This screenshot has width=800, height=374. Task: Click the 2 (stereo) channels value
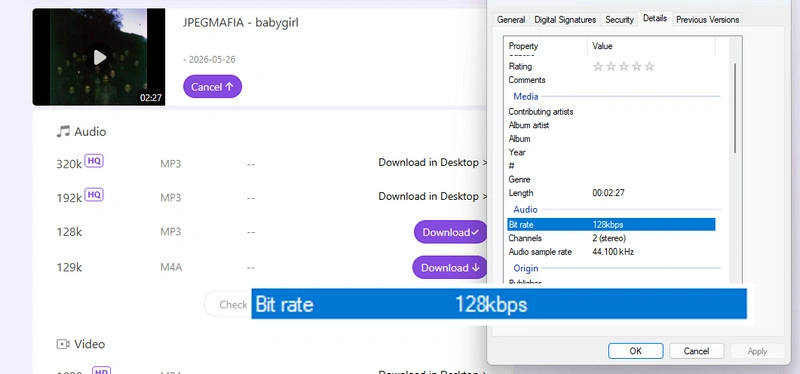coord(609,238)
